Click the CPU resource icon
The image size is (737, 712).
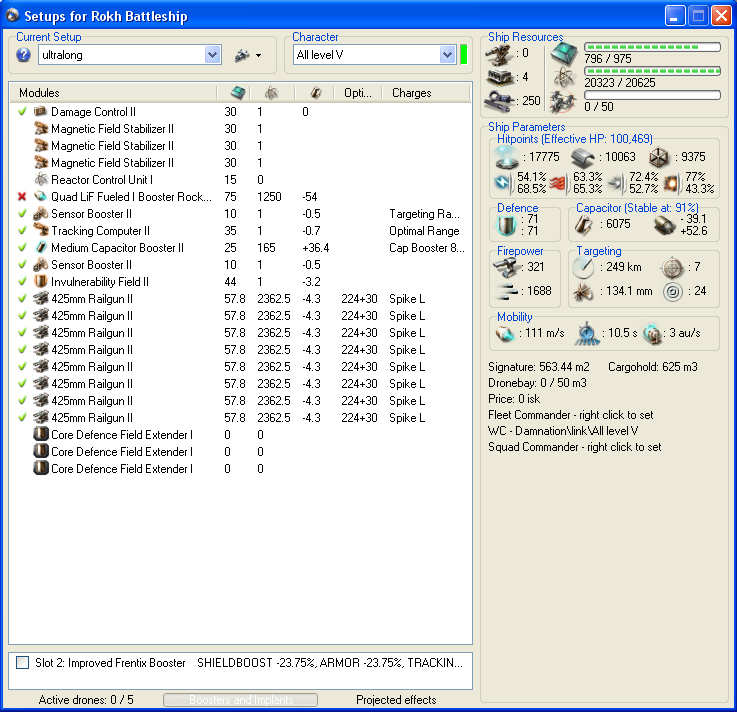tap(564, 53)
